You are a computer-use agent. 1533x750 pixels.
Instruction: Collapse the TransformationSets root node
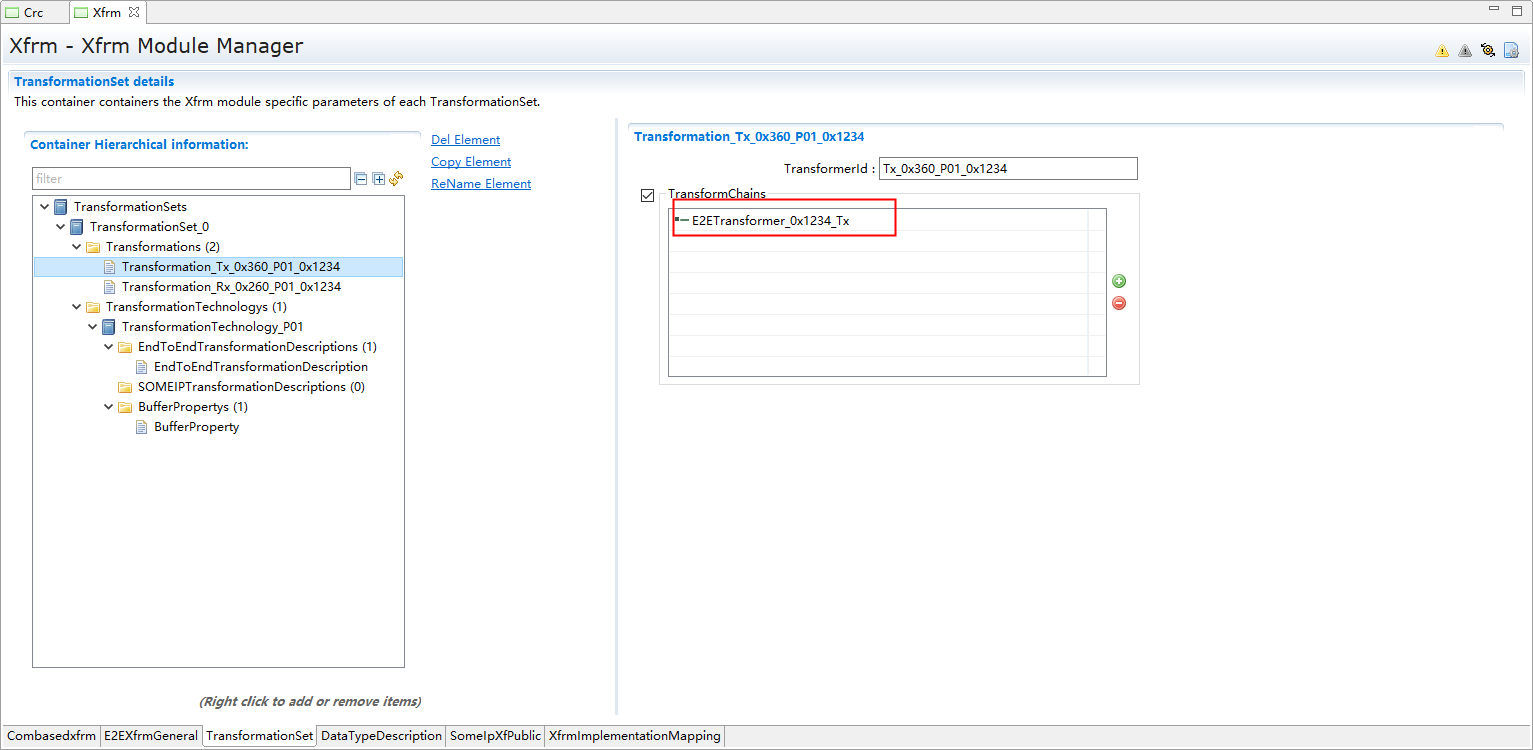[44, 207]
